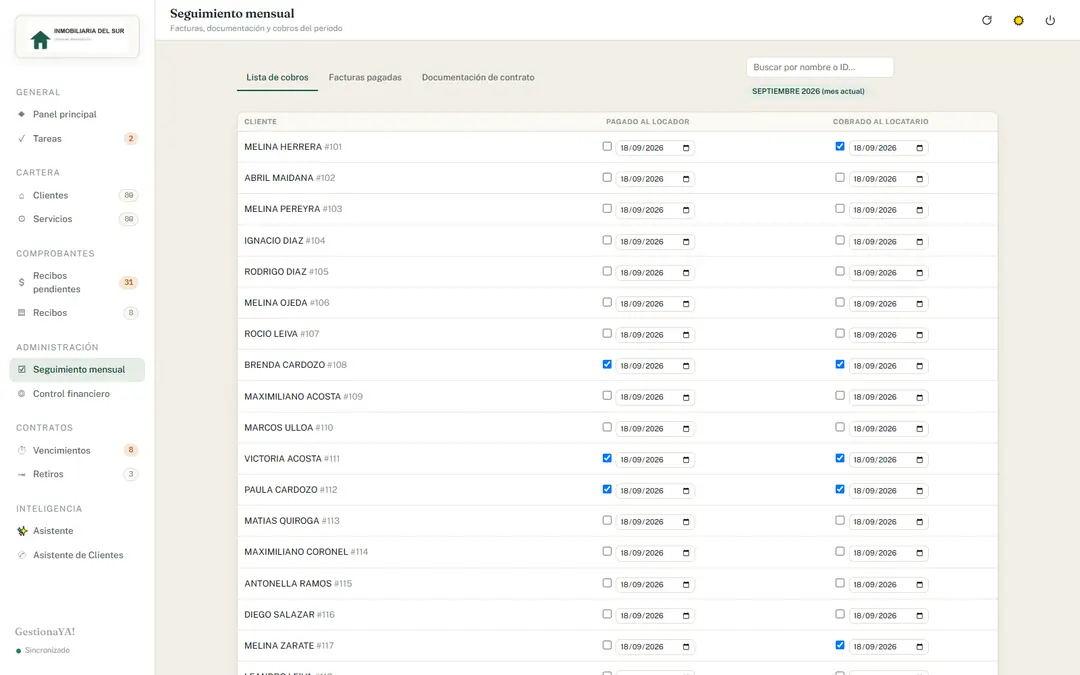Open Vencimientos in the sidebar
The width and height of the screenshot is (1080, 675).
[77, 450]
